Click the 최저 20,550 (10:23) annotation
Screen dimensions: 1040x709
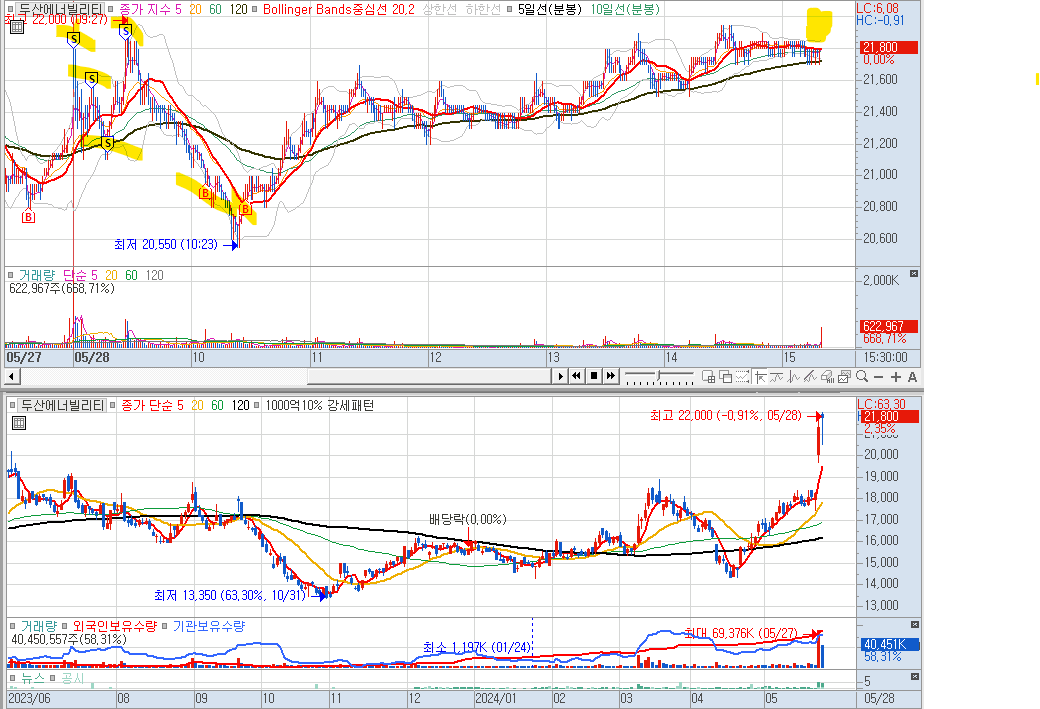coord(166,245)
